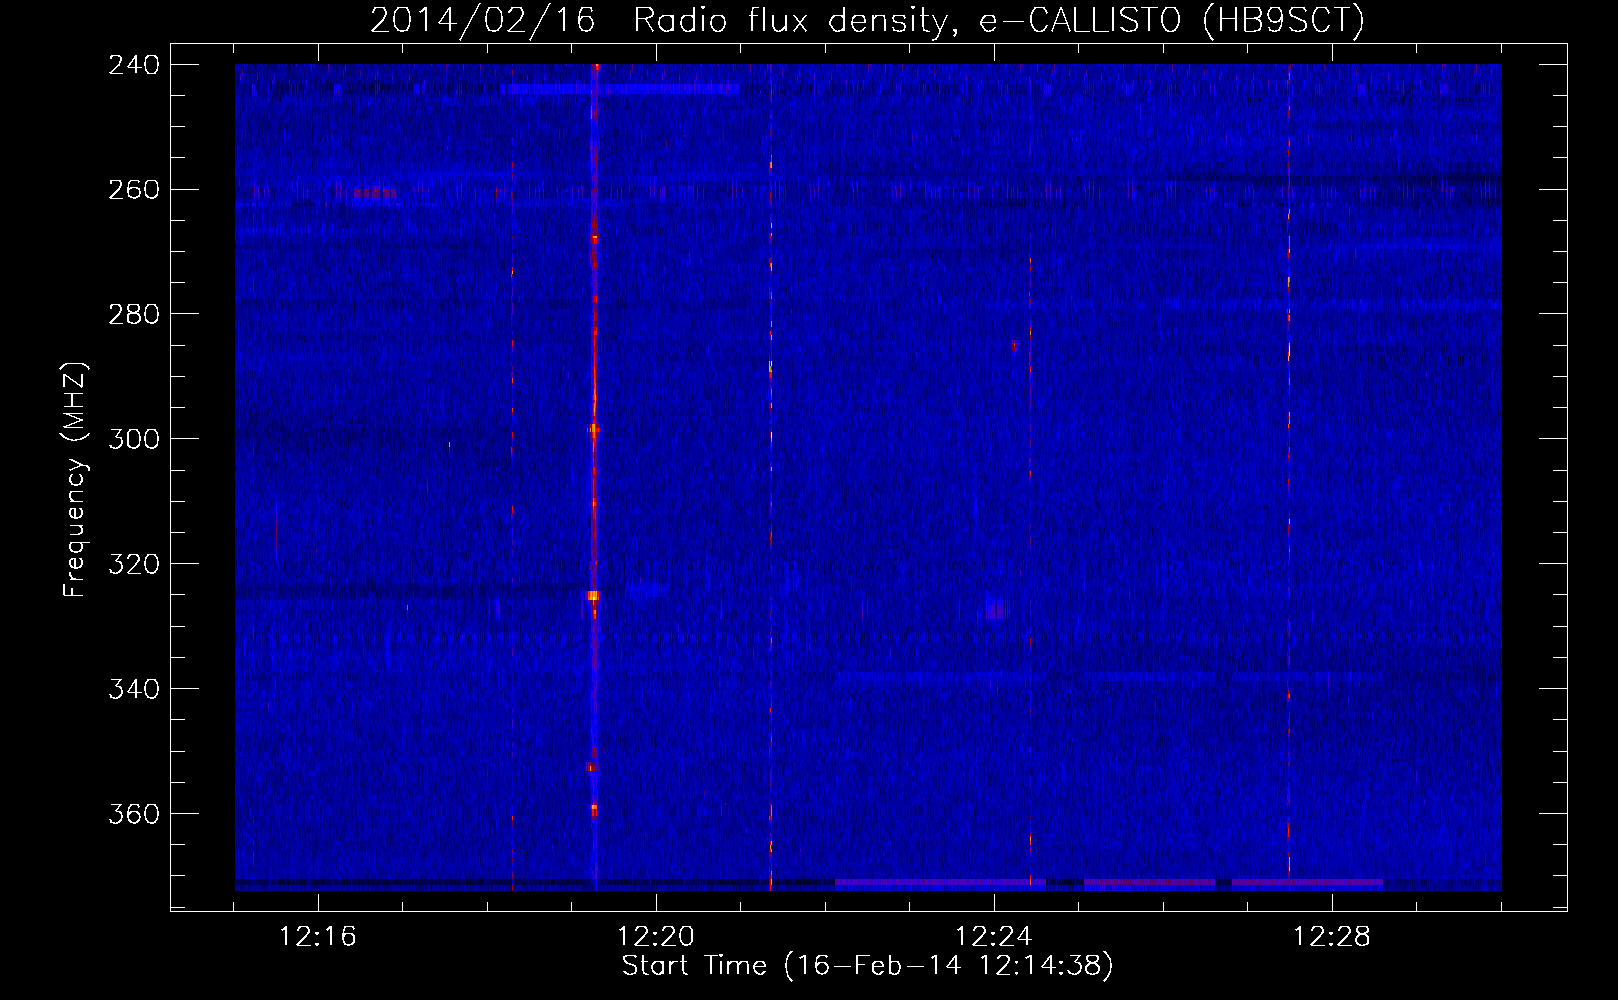Click the 240 frequency tick label
Viewport: 1618px width, 1000px height.
coord(134,64)
